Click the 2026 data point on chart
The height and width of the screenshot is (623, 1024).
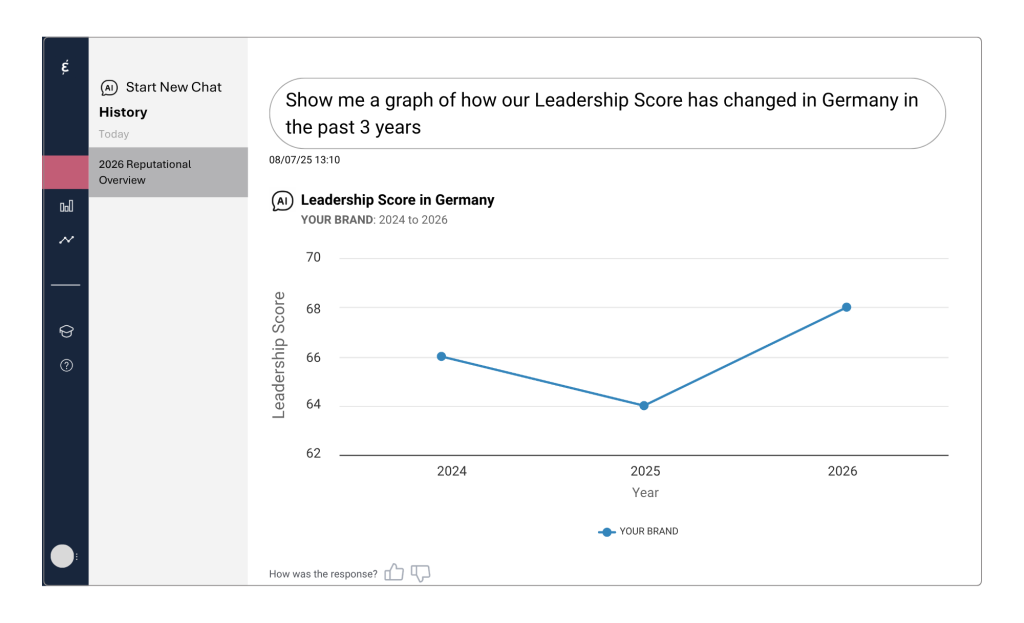click(846, 307)
